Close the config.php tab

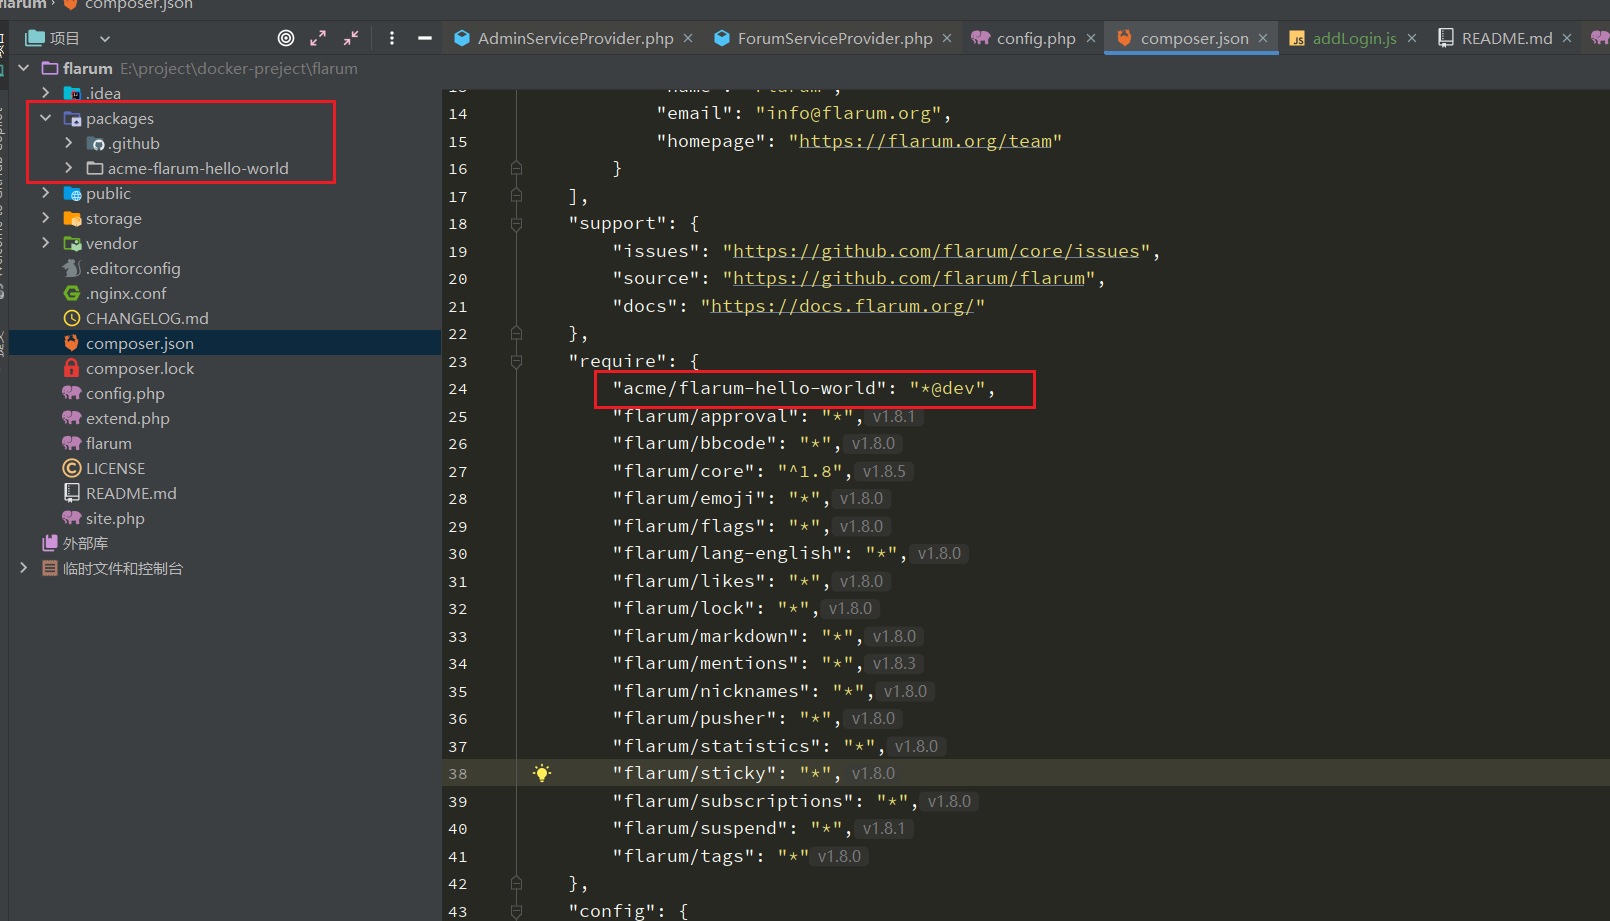tap(1091, 38)
